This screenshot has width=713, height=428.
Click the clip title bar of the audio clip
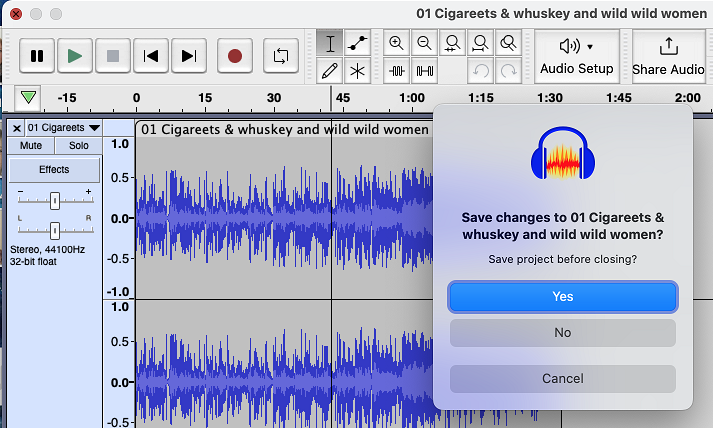284,129
